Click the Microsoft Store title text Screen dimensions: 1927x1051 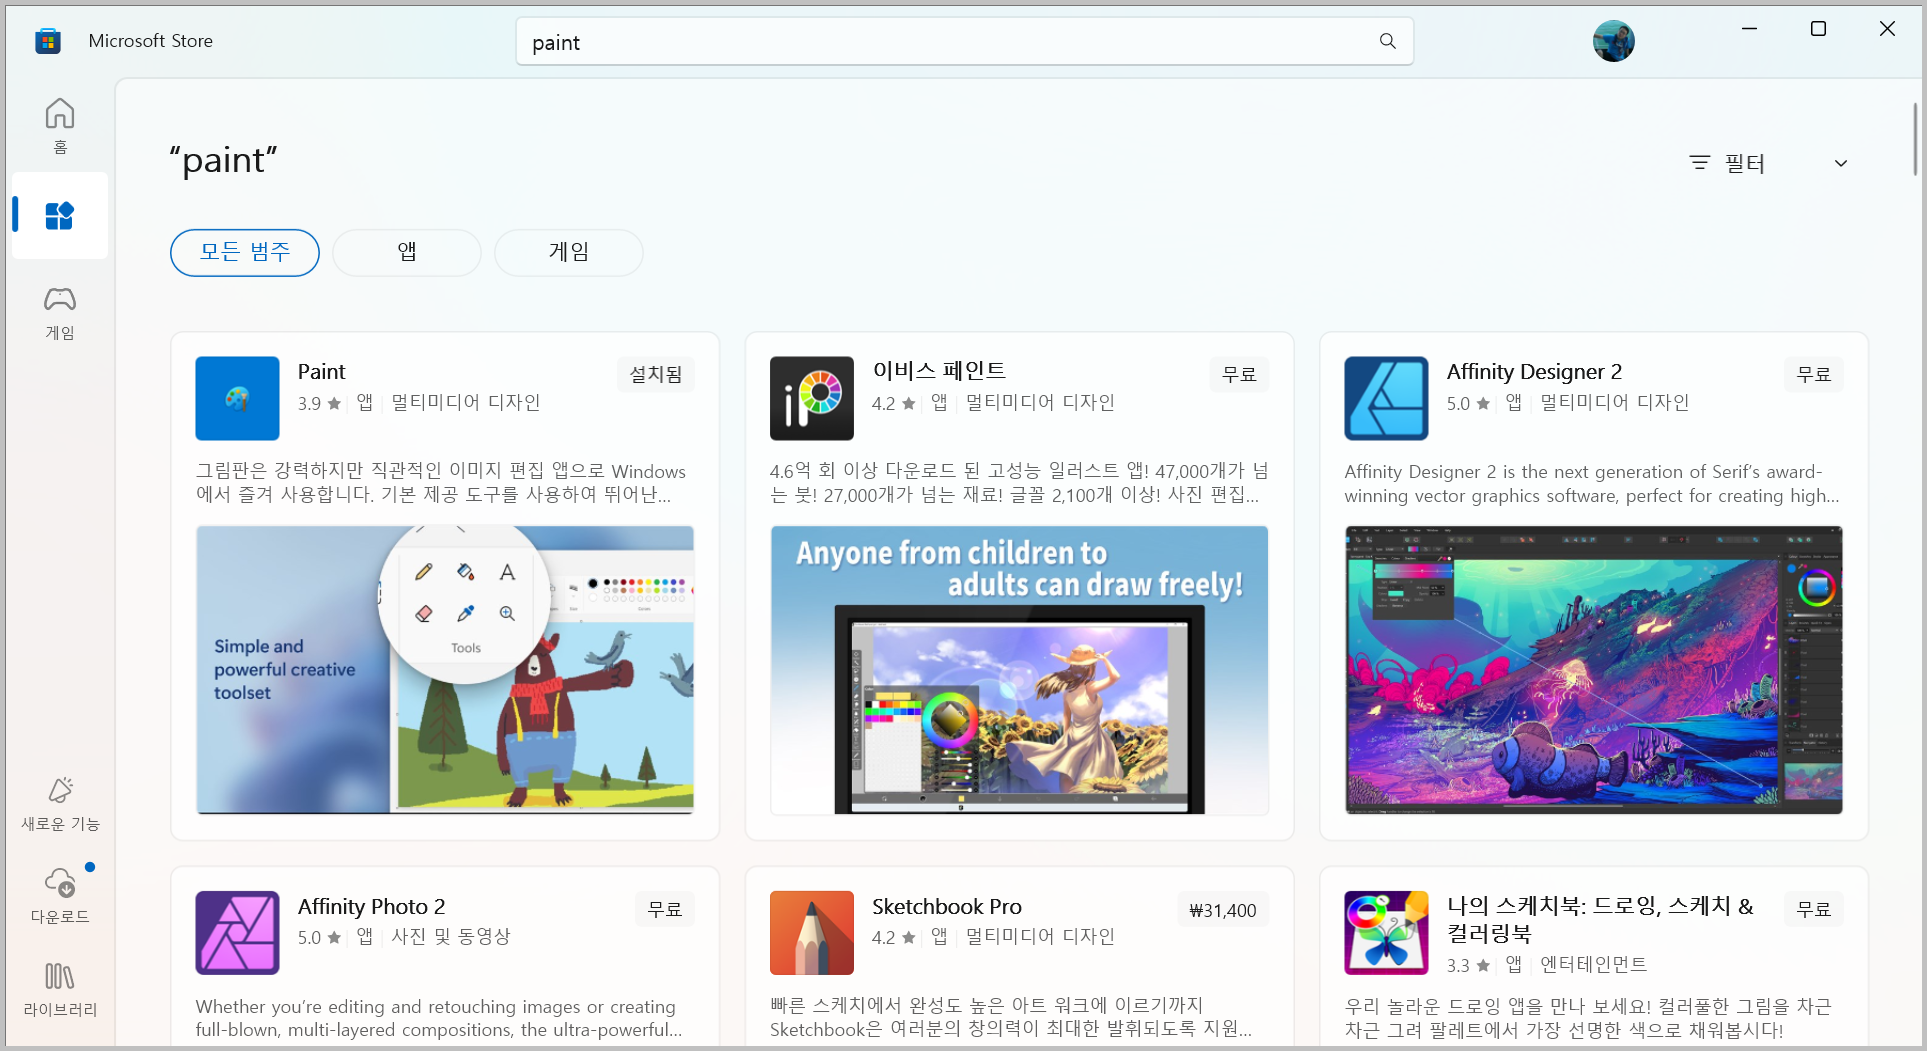151,41
